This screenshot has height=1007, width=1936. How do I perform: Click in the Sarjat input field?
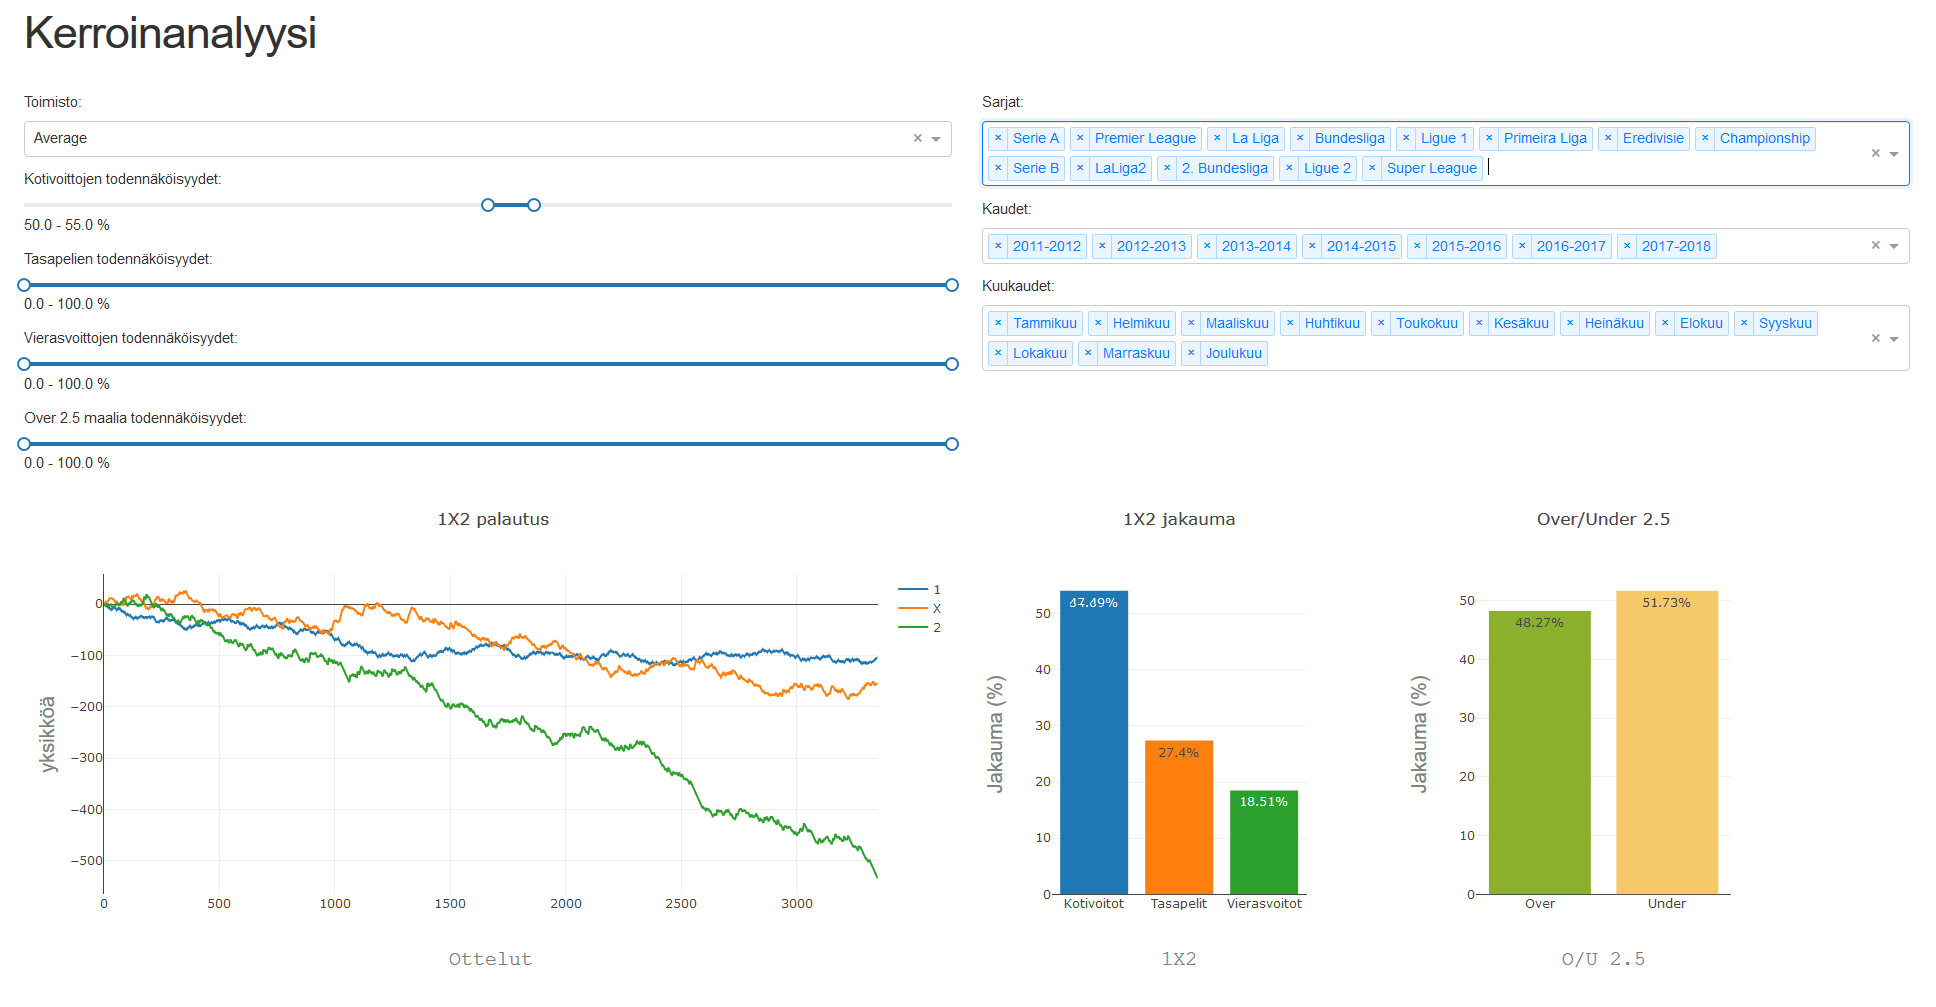tap(1600, 168)
